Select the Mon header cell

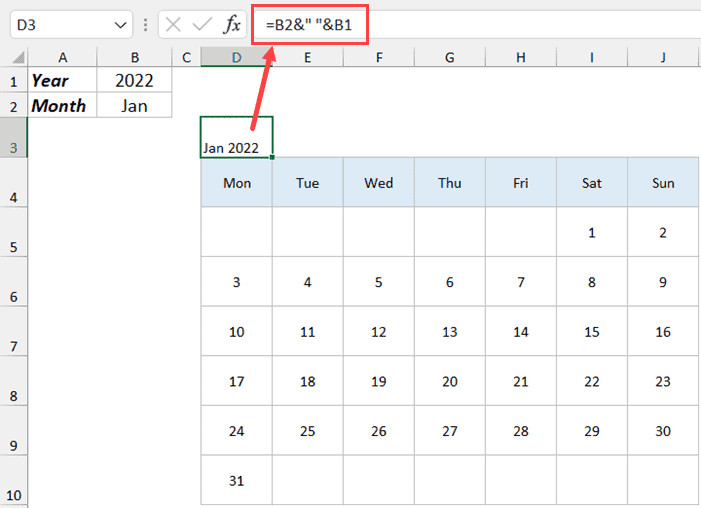point(236,183)
